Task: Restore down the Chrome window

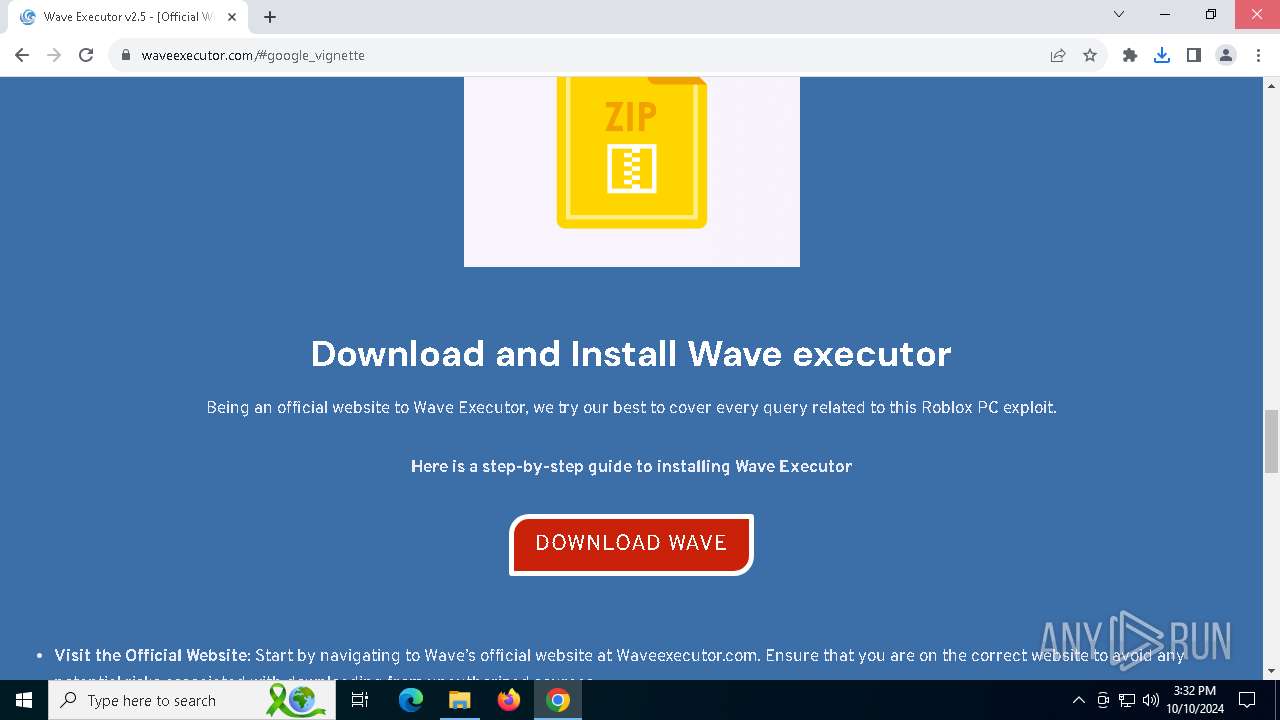Action: [x=1211, y=14]
